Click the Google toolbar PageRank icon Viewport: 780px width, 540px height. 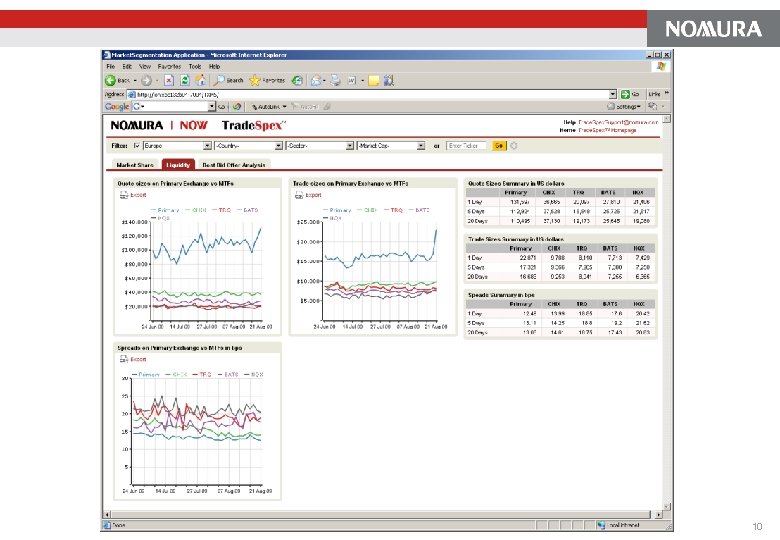click(237, 106)
